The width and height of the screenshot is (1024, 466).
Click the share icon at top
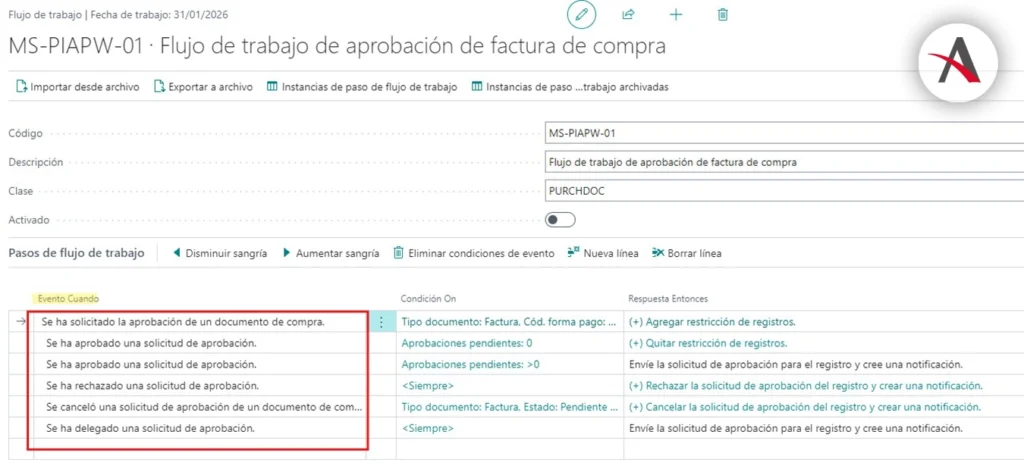pyautogui.click(x=629, y=15)
